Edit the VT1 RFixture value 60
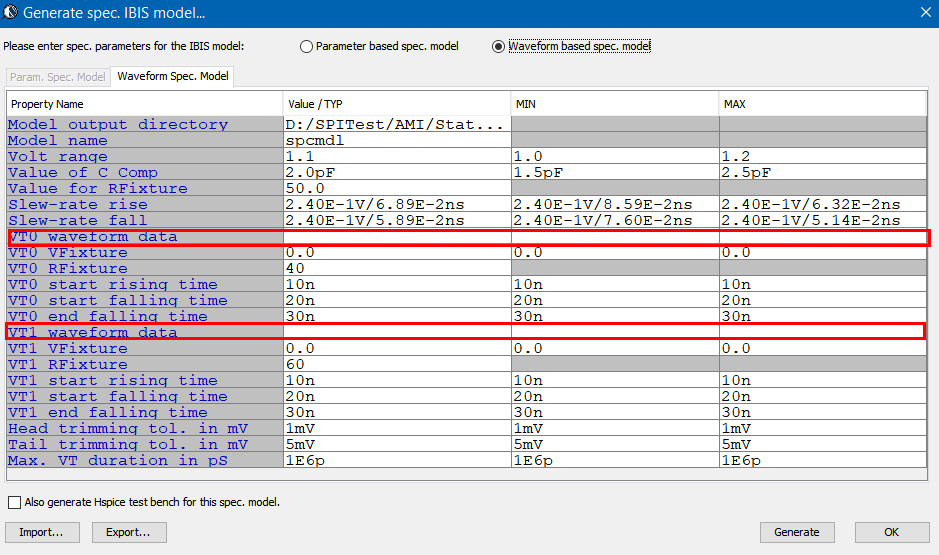 click(x=396, y=365)
